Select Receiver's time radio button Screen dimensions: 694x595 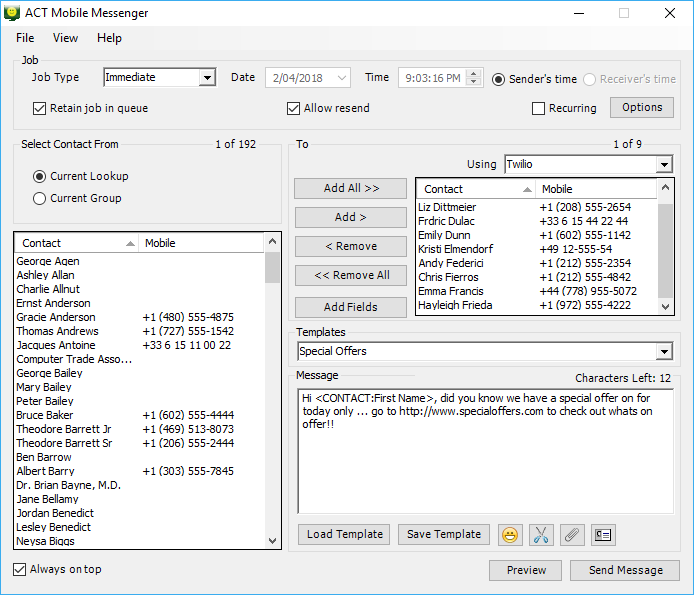[x=590, y=79]
